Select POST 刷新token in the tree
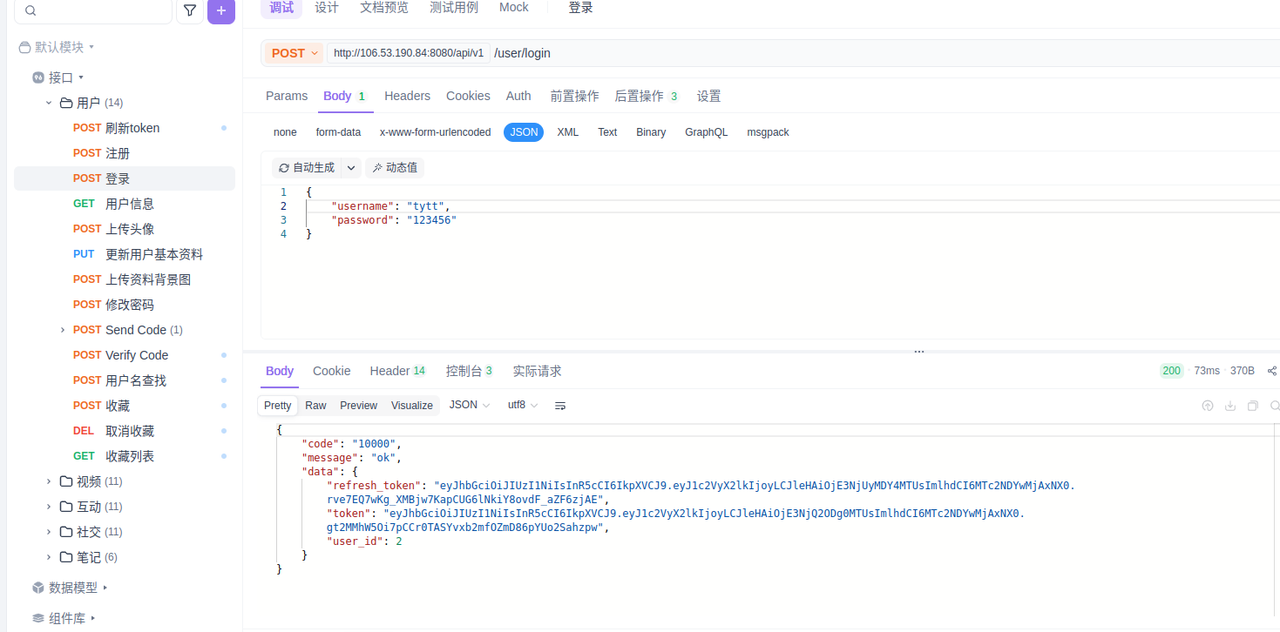 (125, 128)
